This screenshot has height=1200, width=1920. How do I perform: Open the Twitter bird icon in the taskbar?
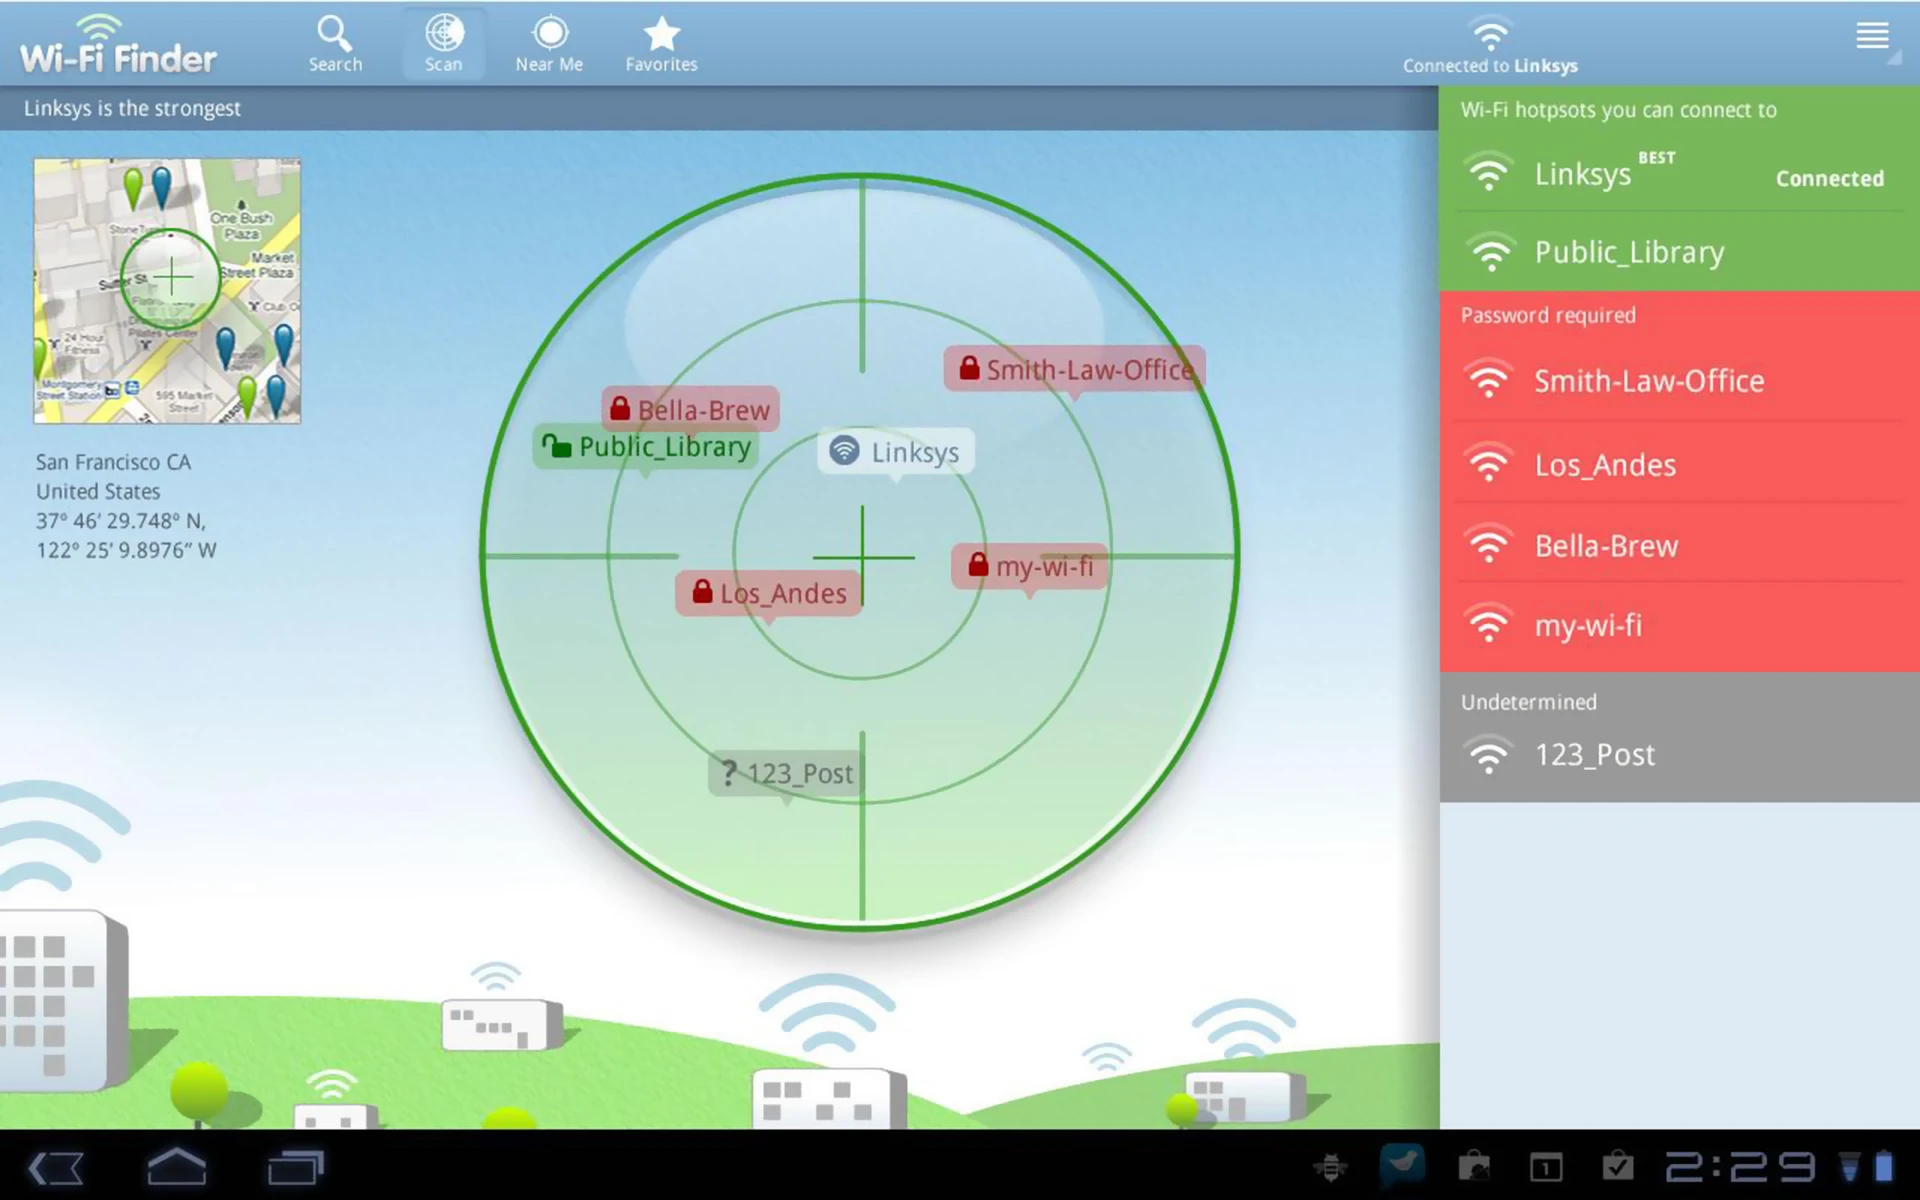point(1402,1166)
